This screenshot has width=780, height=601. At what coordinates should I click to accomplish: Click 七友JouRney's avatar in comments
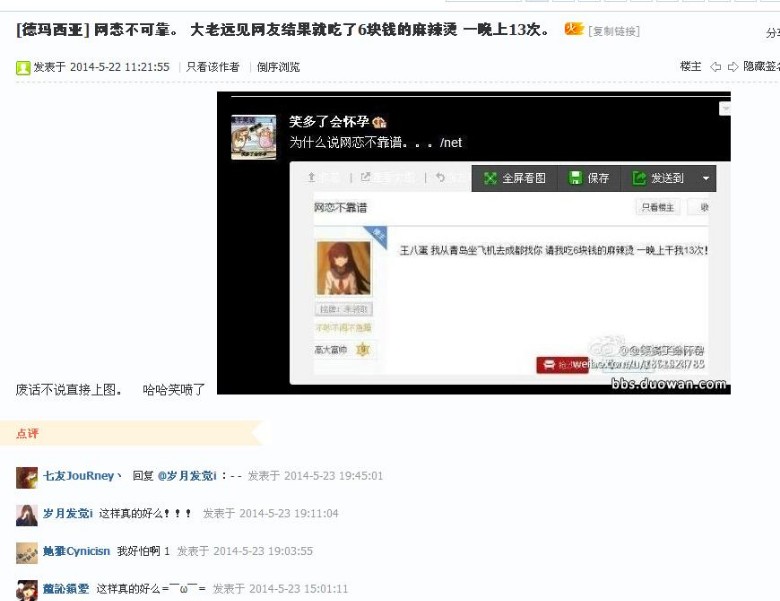[x=27, y=477]
